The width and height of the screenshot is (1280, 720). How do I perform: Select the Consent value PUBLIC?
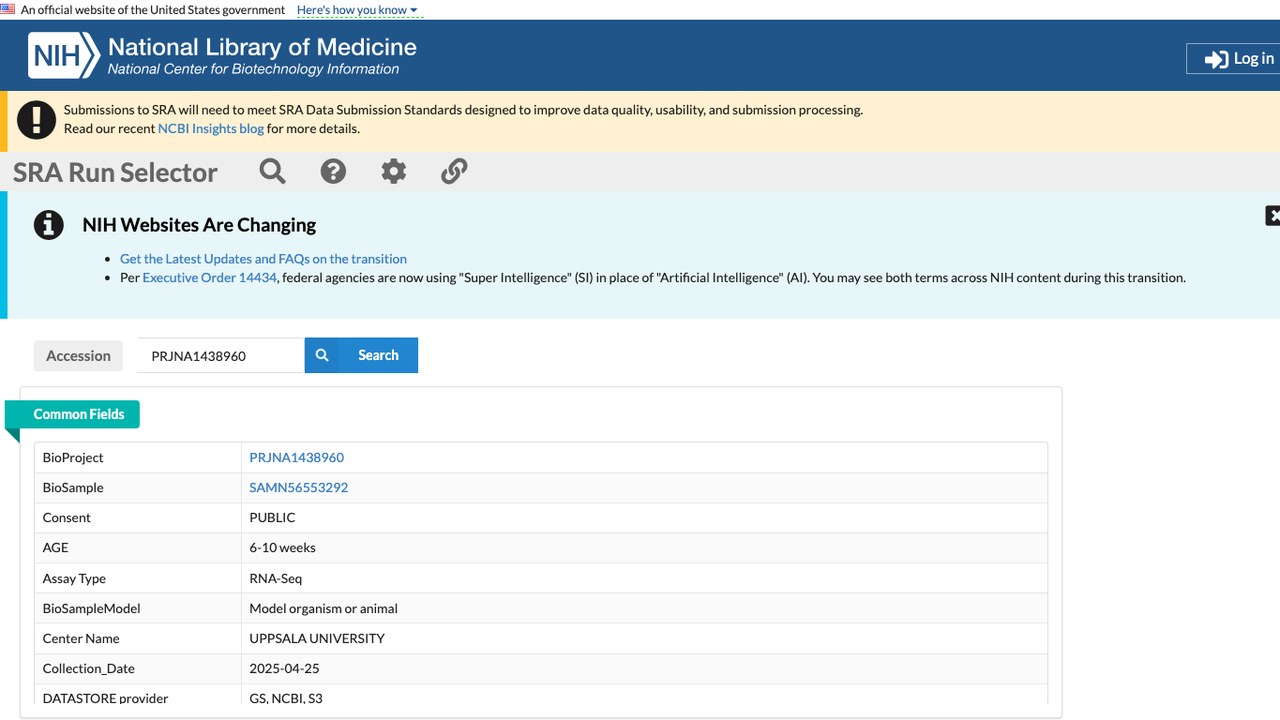tap(272, 517)
